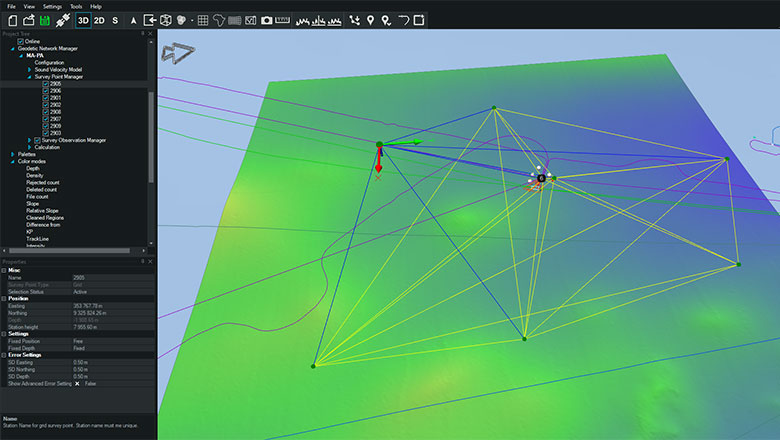780x440 pixels.
Task: Select the Depth color mode
Action: coord(33,169)
